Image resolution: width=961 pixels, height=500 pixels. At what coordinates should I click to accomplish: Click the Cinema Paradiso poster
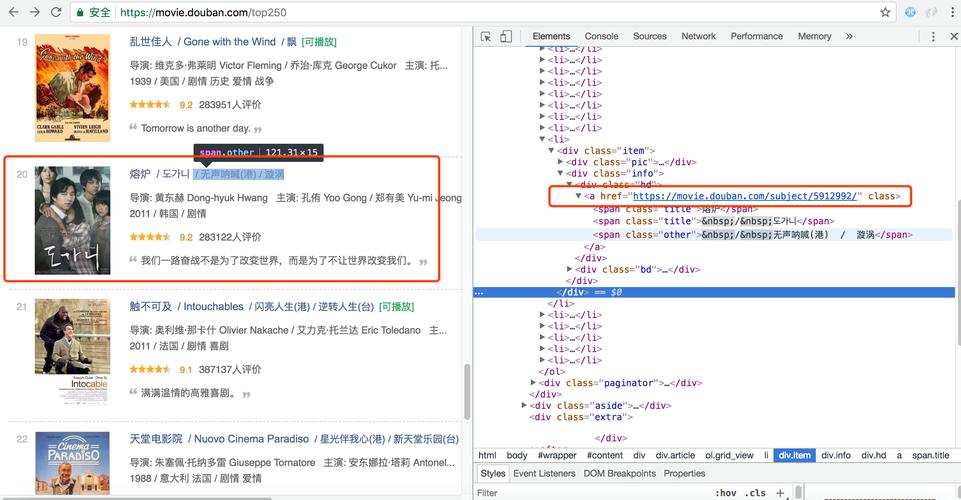(x=72, y=463)
